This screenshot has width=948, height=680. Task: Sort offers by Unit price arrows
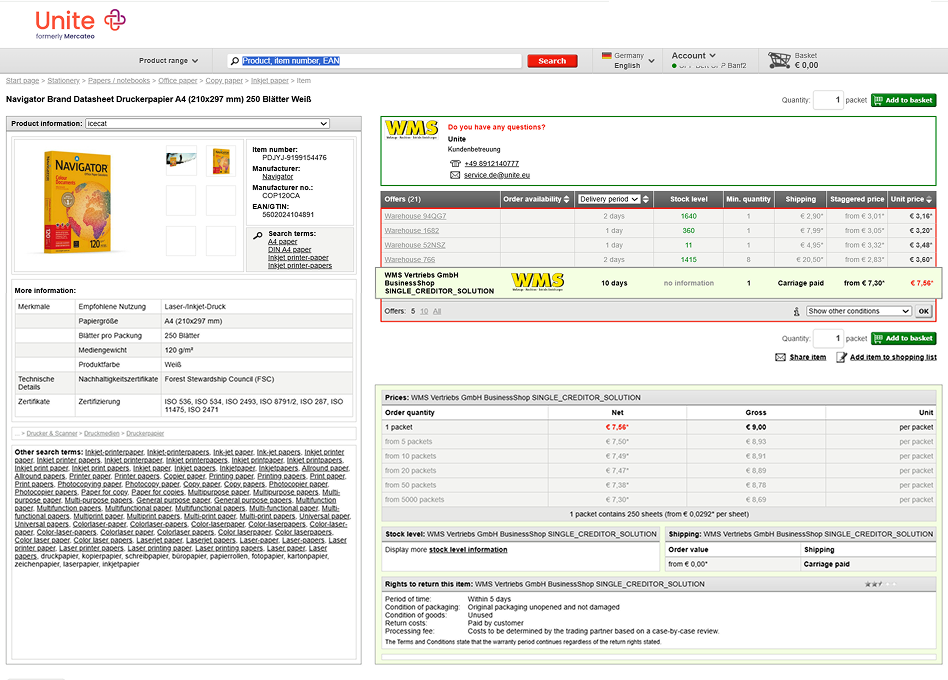tap(929, 199)
